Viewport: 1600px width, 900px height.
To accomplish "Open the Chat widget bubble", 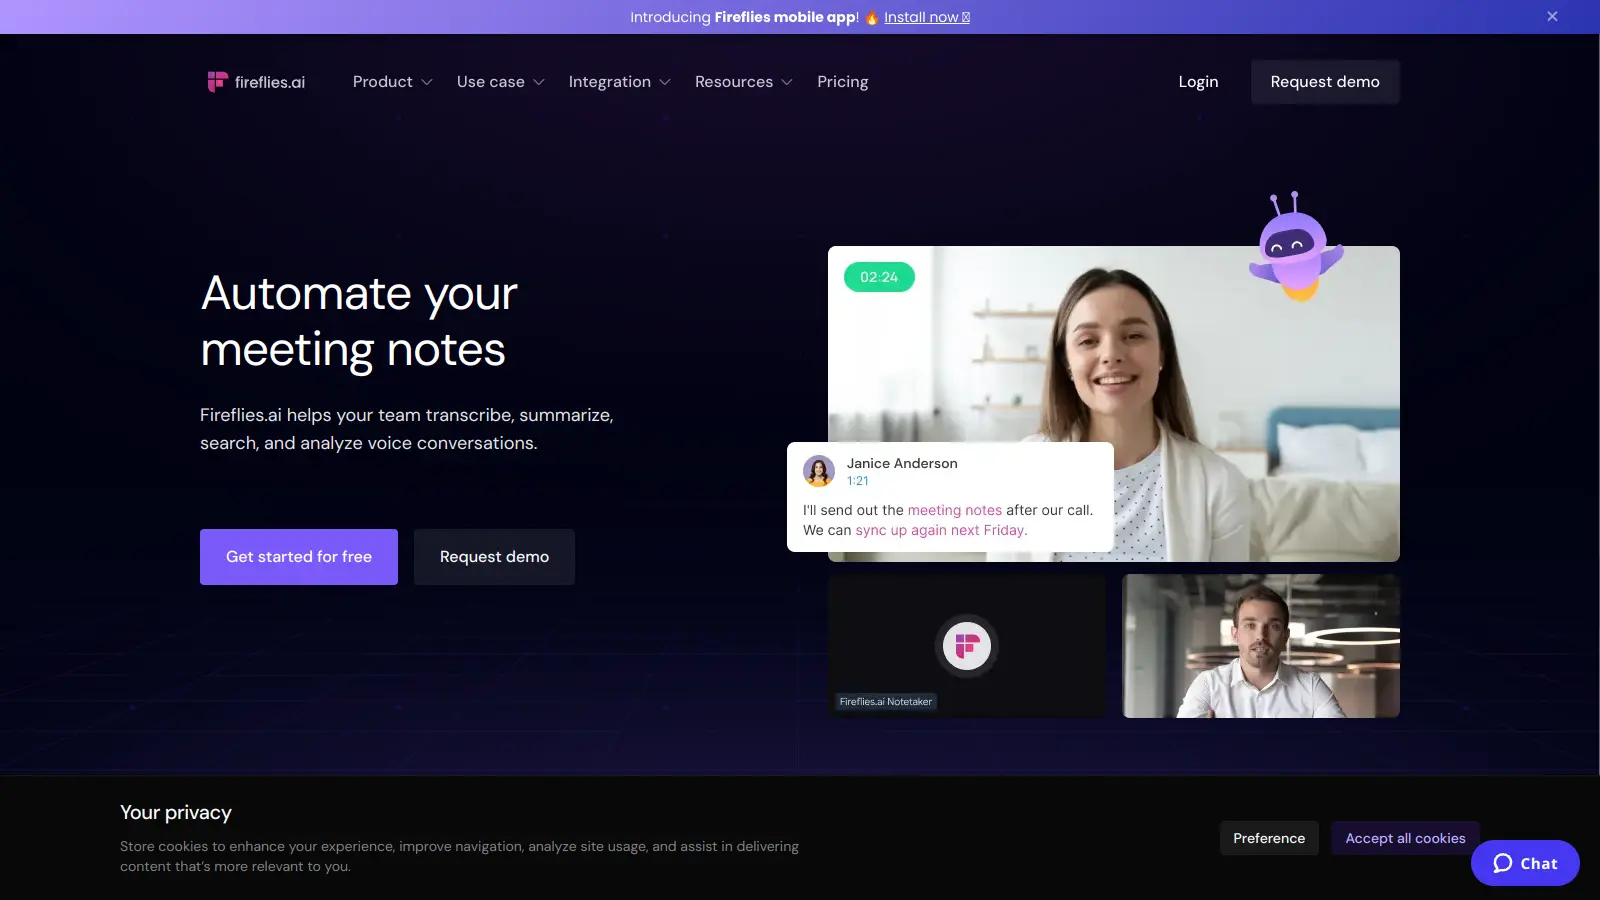I will tap(1525, 863).
